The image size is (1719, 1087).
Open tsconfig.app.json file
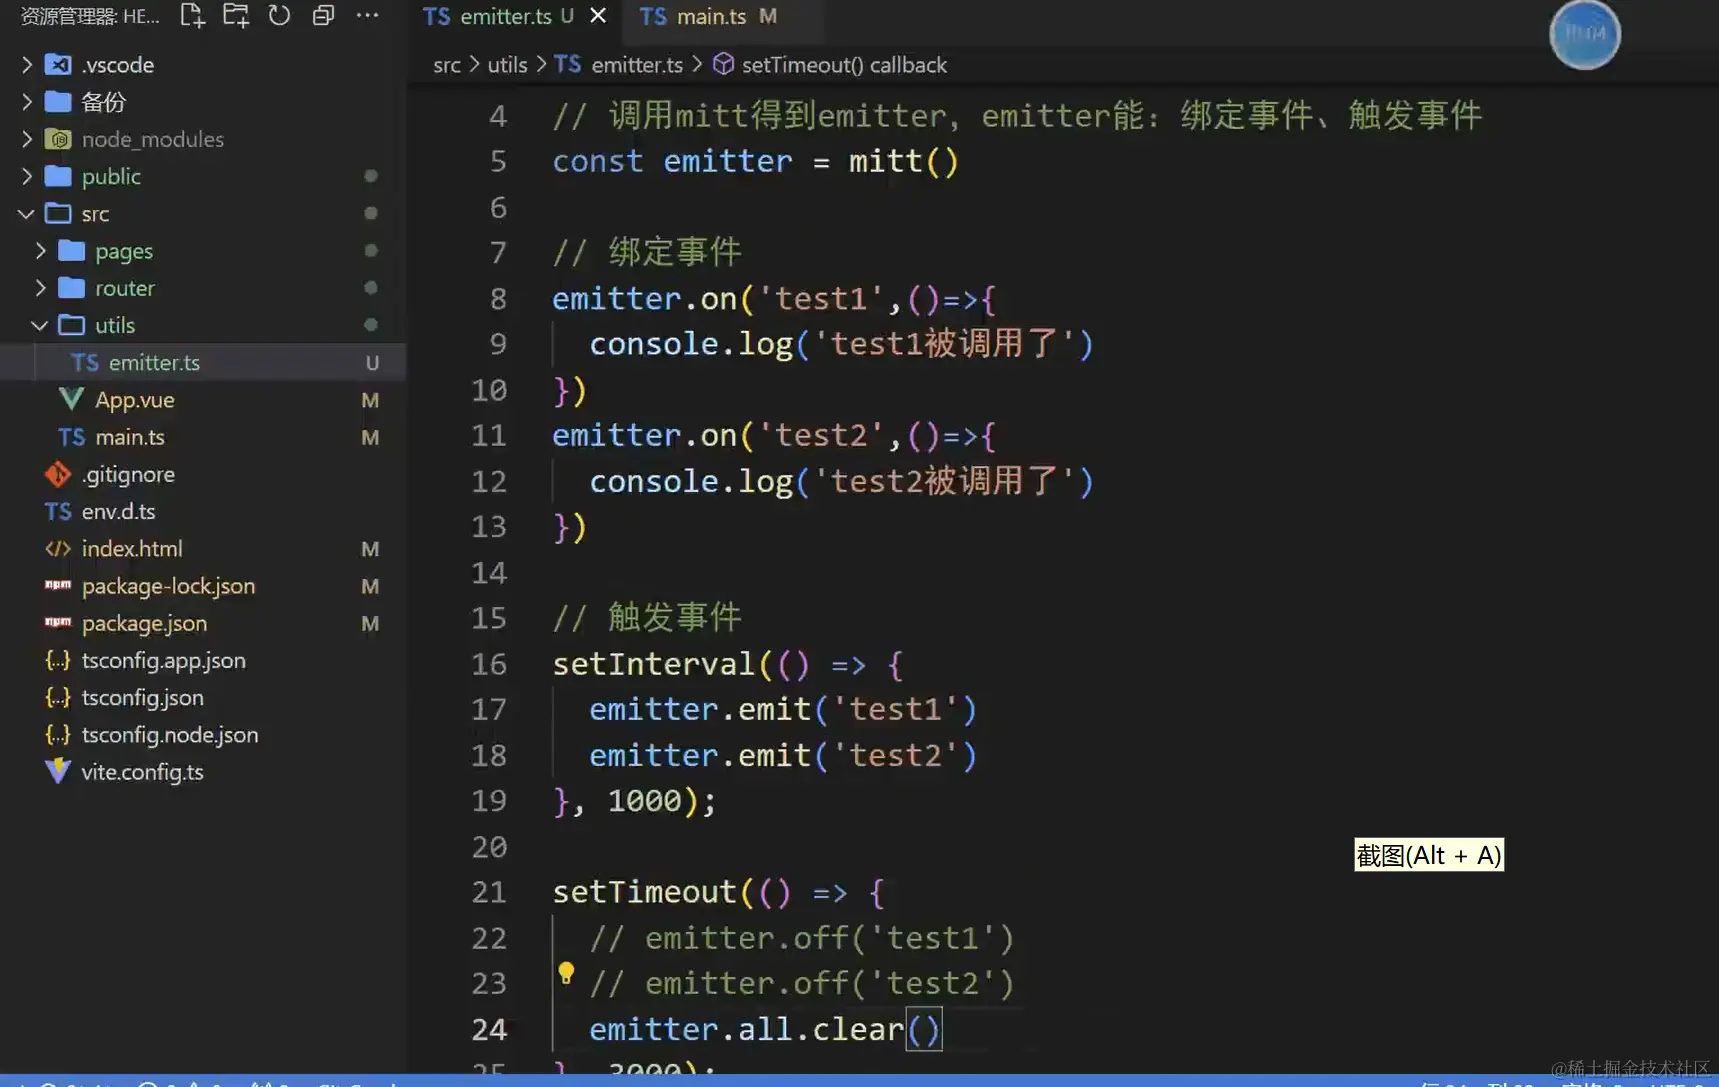pos(203,660)
